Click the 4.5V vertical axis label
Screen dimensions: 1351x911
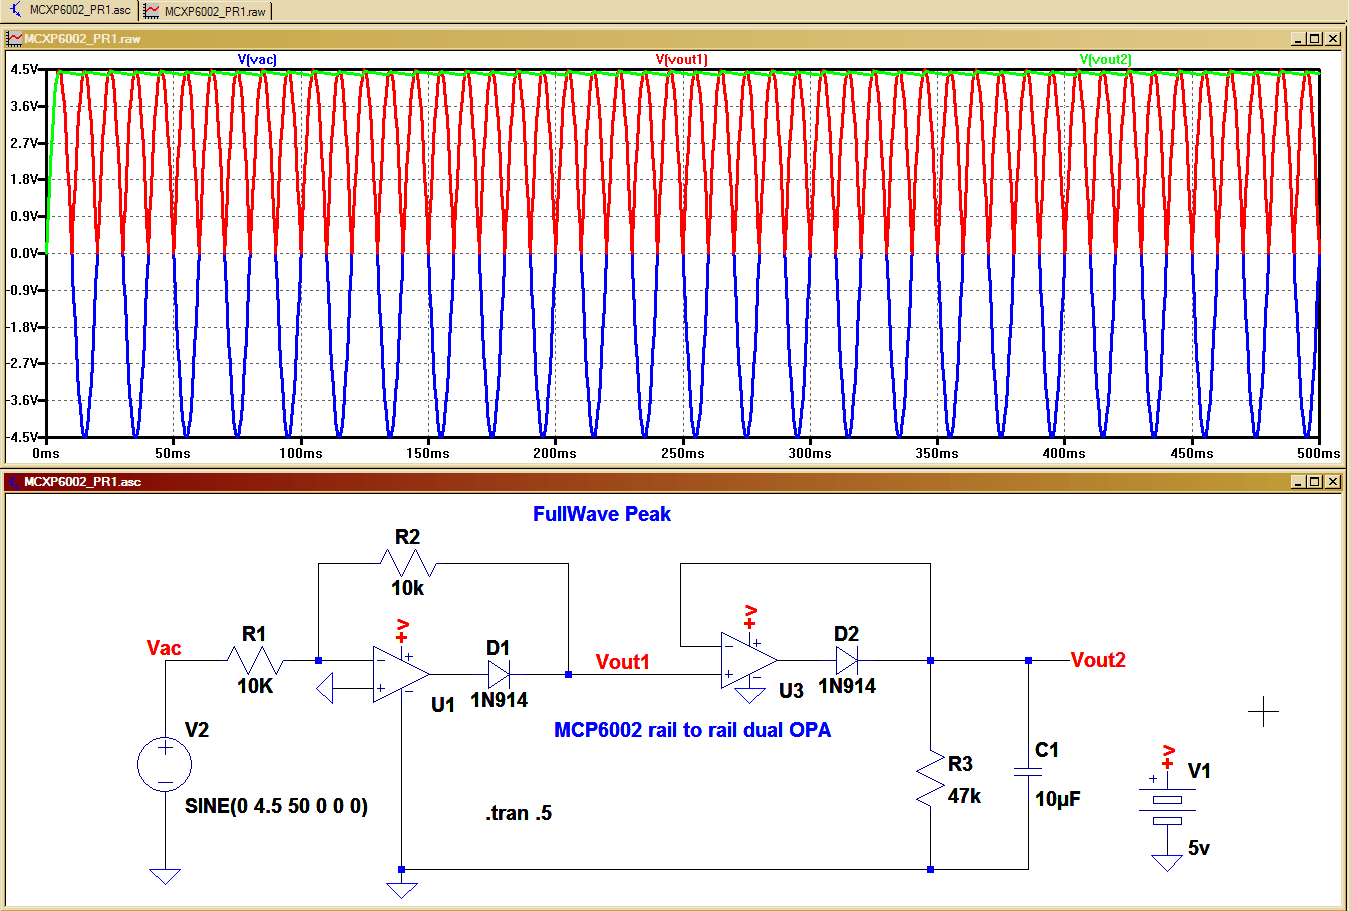tap(24, 69)
